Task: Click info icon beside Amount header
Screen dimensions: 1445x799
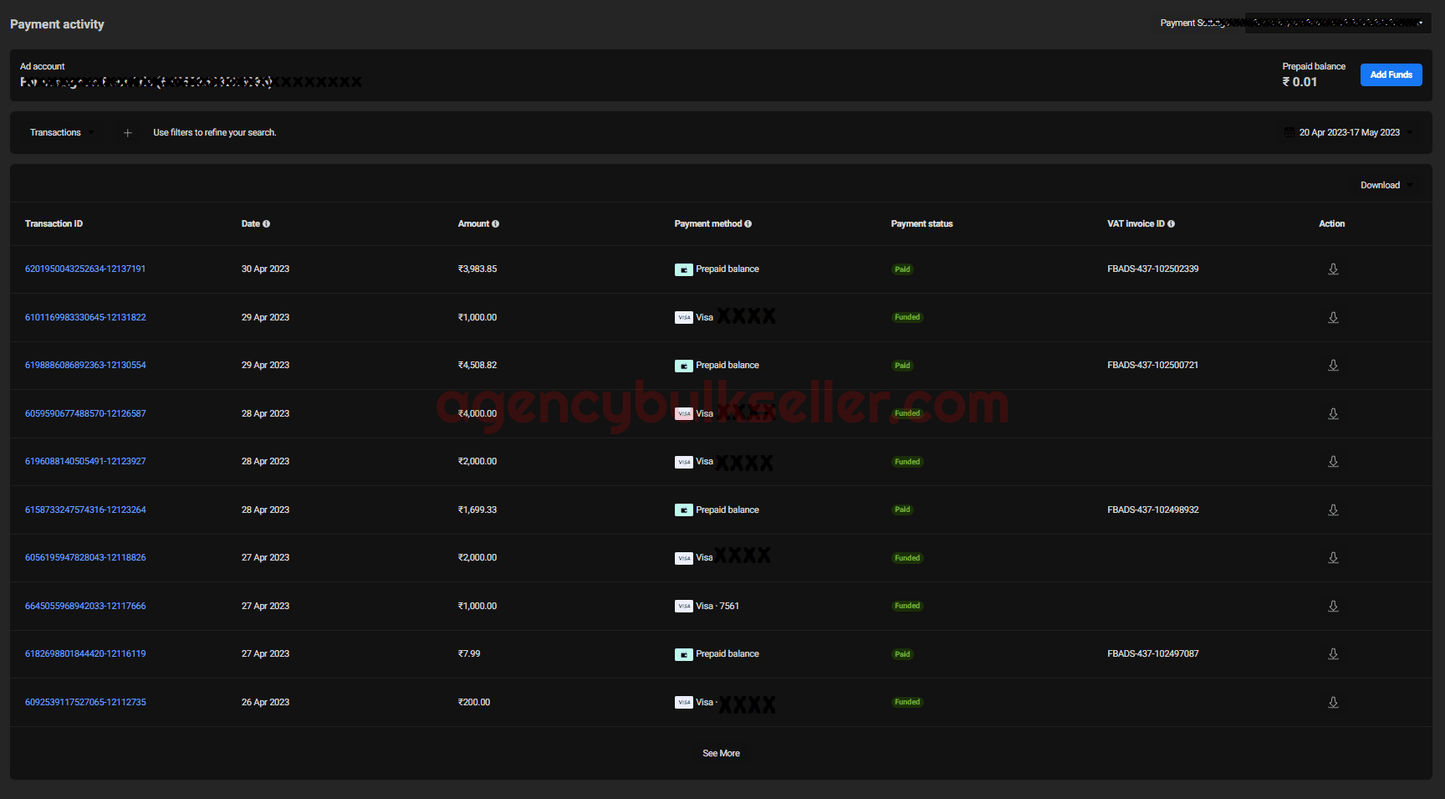Action: click(495, 224)
